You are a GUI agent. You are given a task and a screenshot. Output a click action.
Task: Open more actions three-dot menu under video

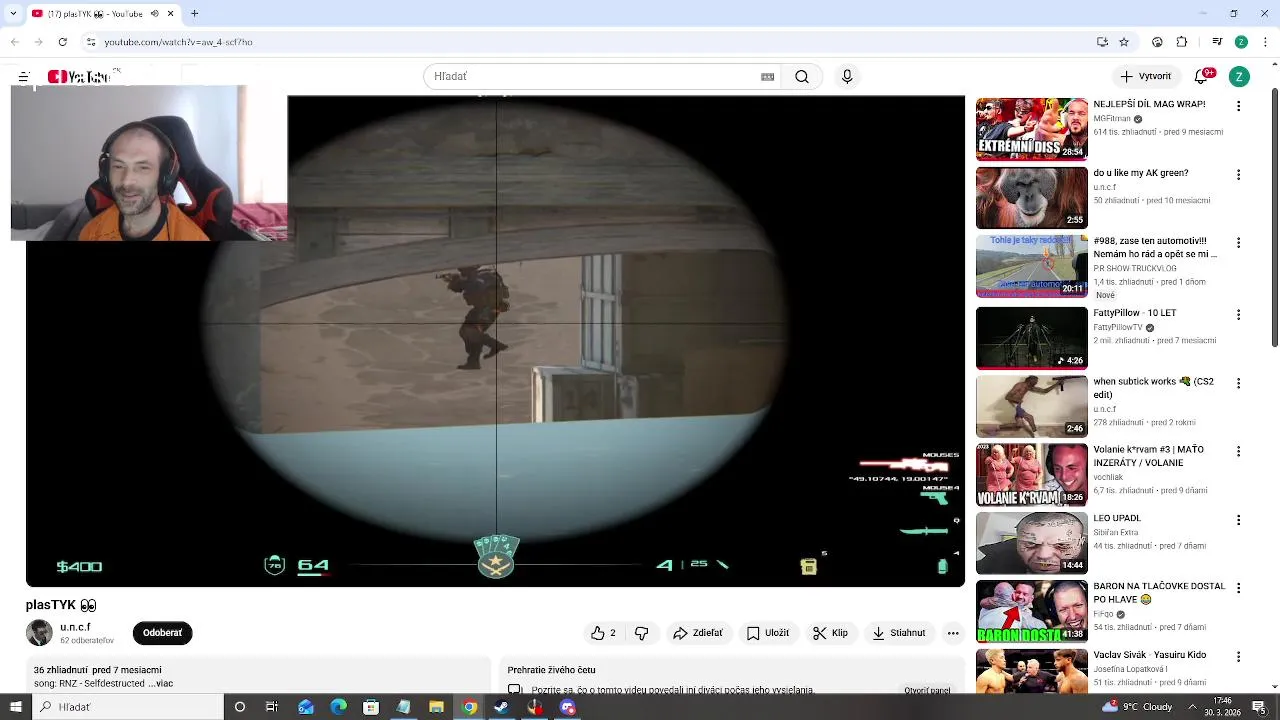pos(953,633)
